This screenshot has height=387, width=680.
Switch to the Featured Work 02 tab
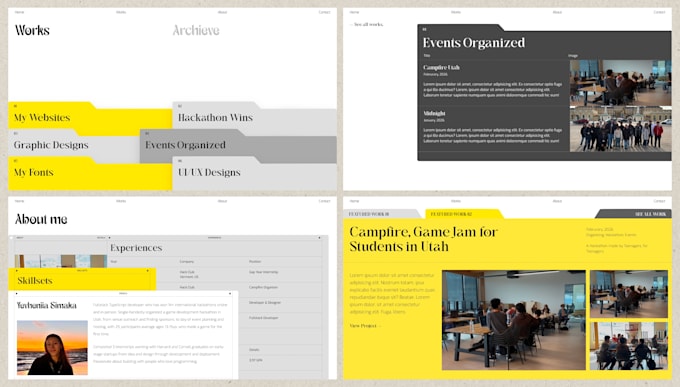point(464,214)
